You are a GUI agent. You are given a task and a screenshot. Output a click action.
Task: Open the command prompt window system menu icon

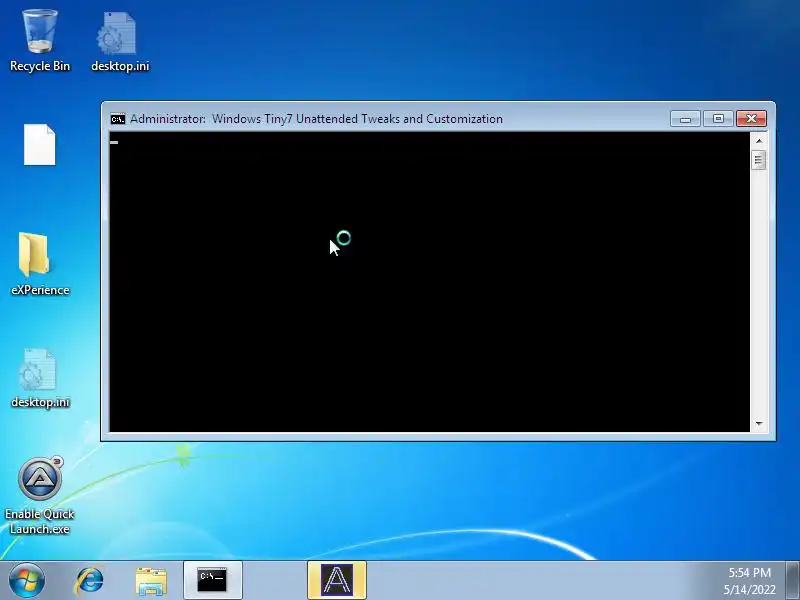click(118, 119)
